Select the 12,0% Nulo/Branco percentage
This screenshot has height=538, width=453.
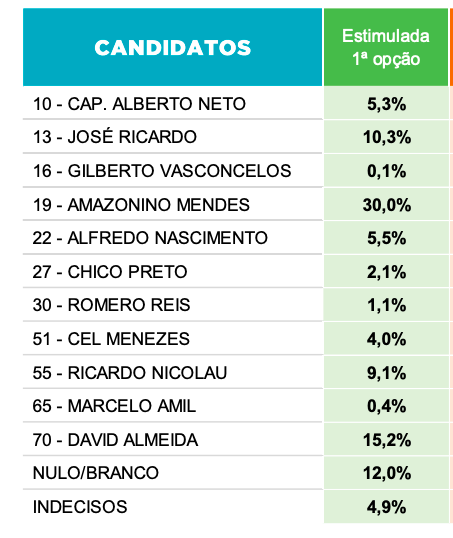point(386,473)
